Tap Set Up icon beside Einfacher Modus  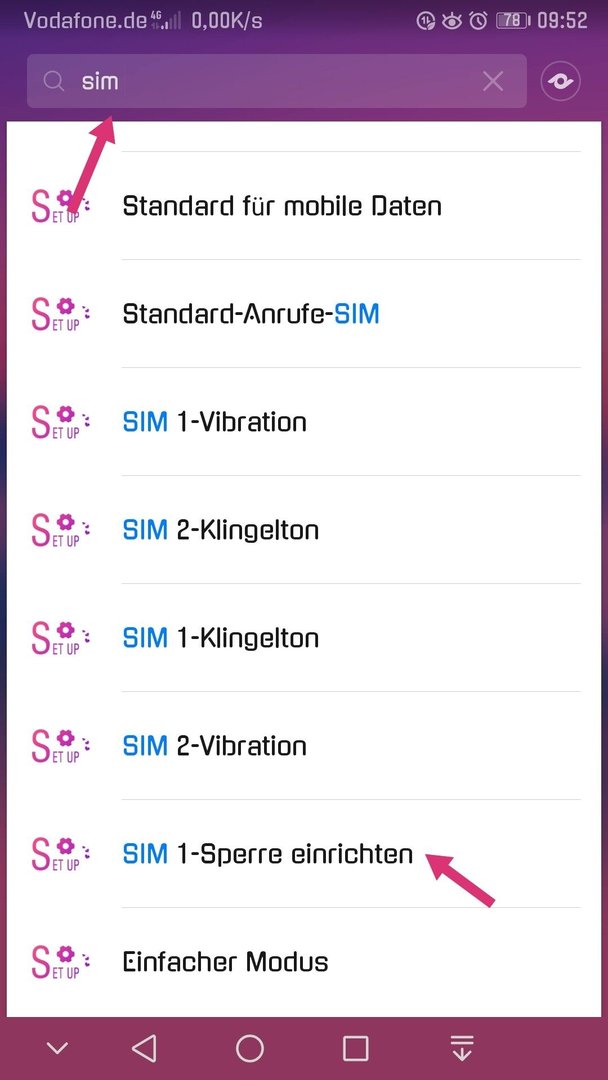tap(61, 962)
